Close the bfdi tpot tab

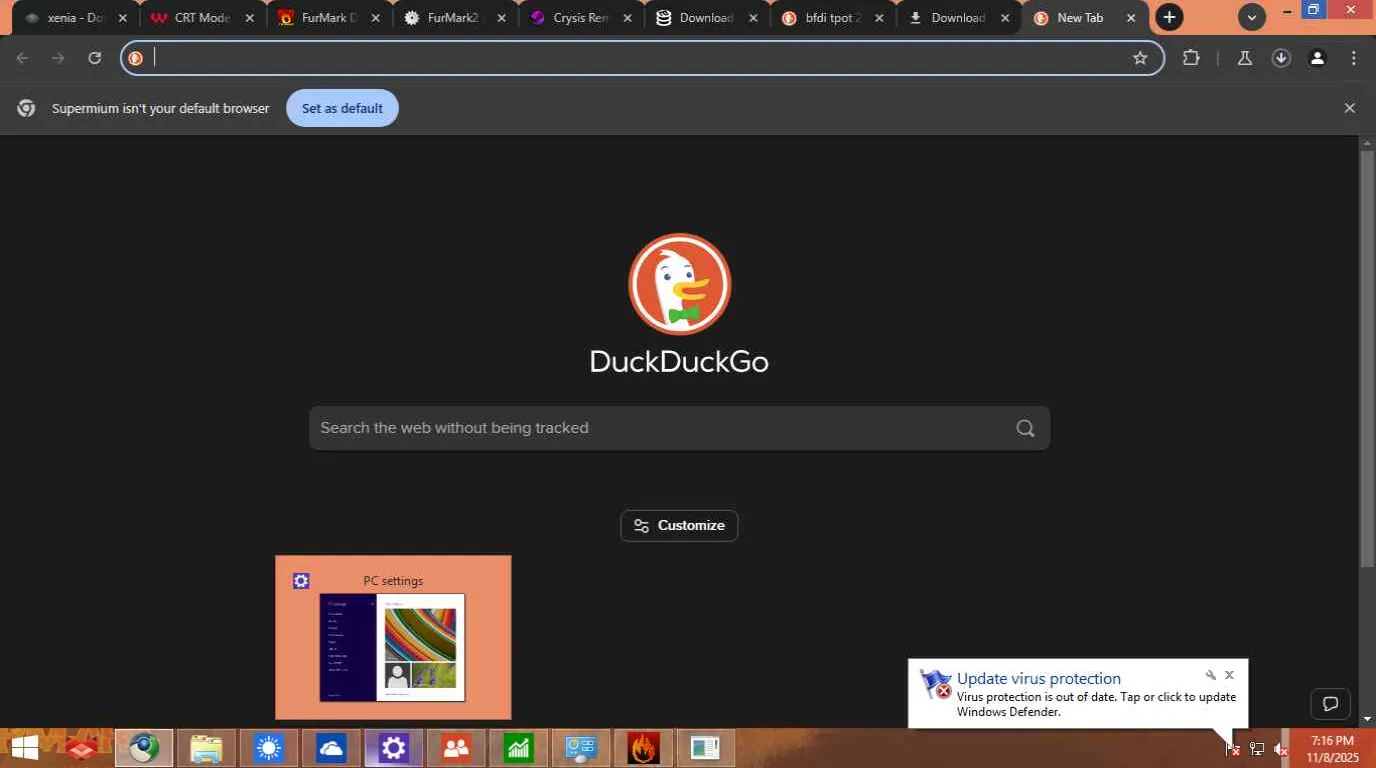coord(879,18)
